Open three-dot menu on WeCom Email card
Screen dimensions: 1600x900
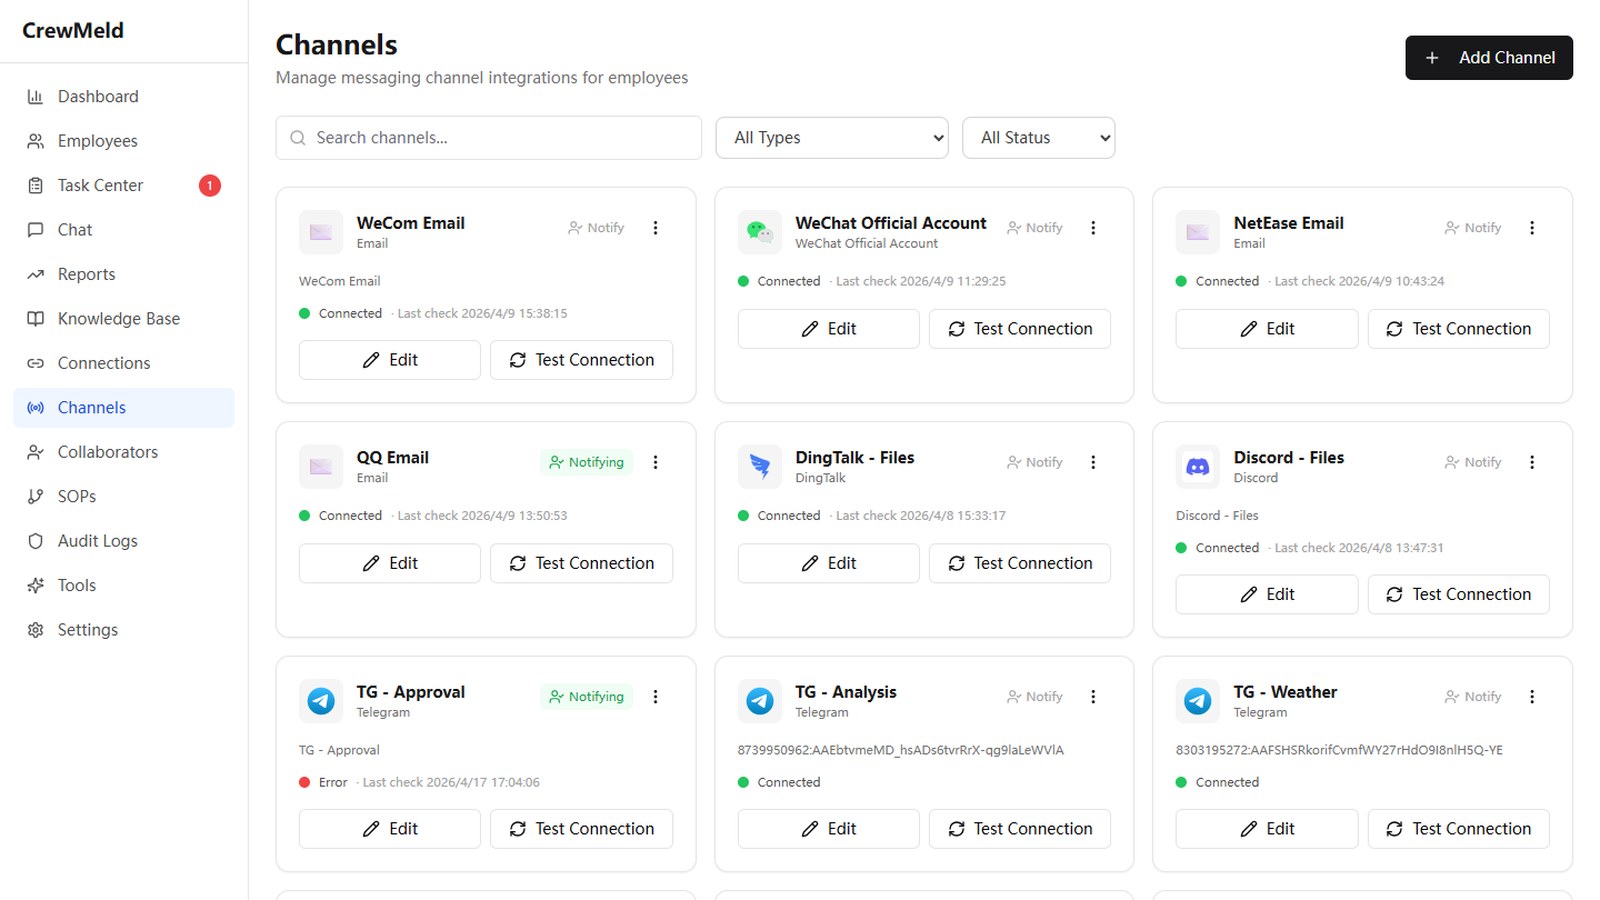[655, 228]
